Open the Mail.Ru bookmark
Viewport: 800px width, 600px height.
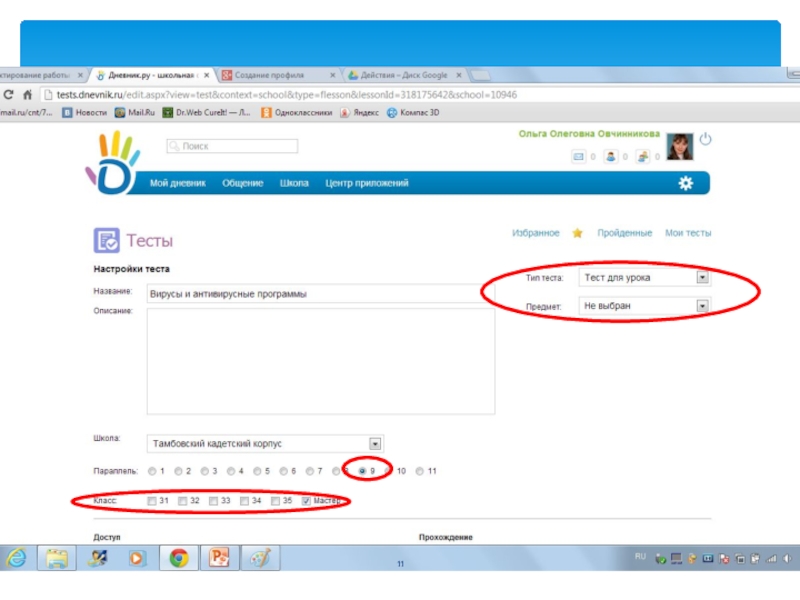(x=135, y=113)
